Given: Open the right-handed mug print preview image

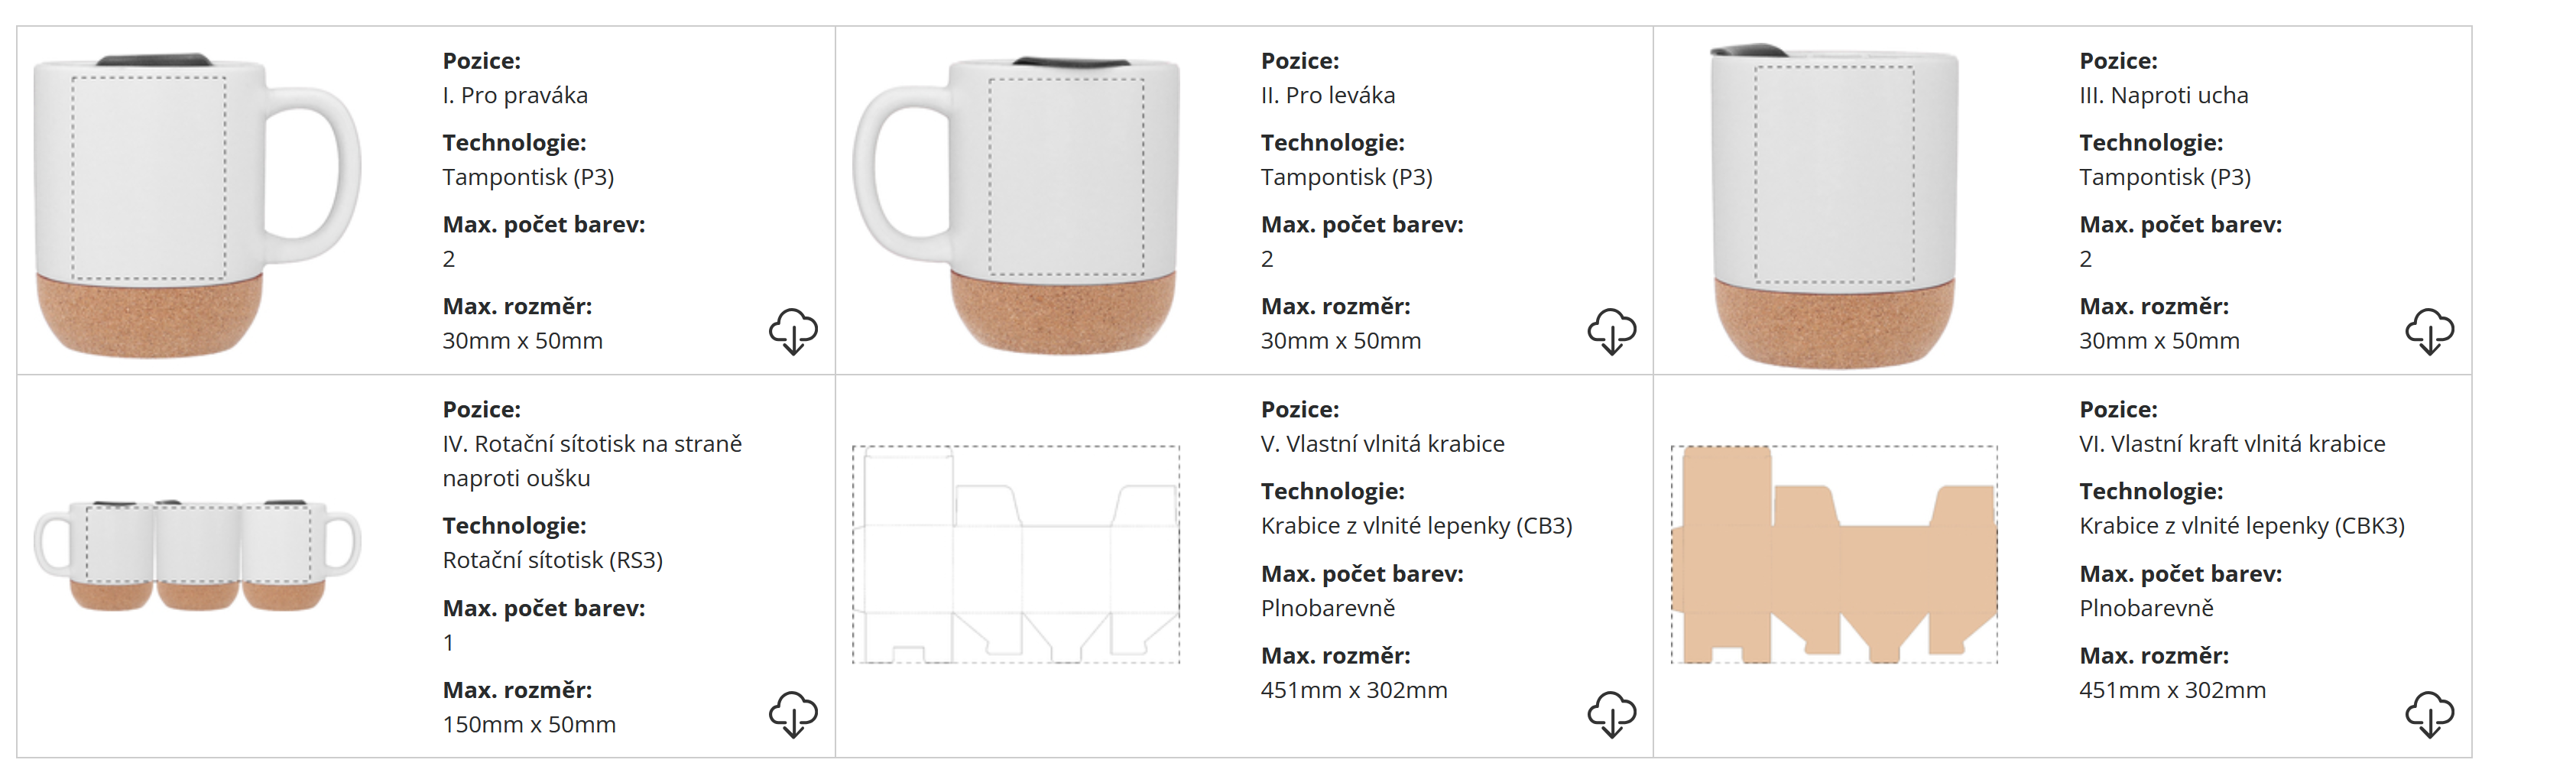Looking at the screenshot, I should (x=197, y=203).
